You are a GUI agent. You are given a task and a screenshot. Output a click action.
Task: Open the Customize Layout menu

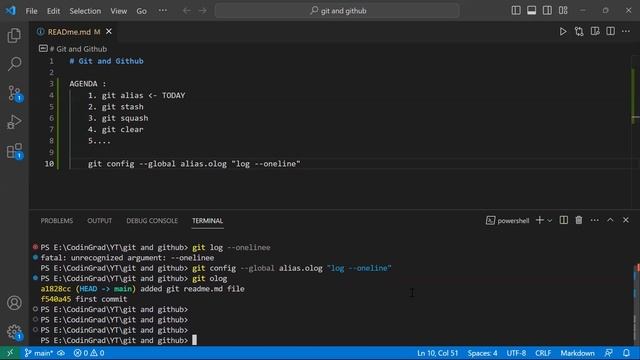click(563, 11)
